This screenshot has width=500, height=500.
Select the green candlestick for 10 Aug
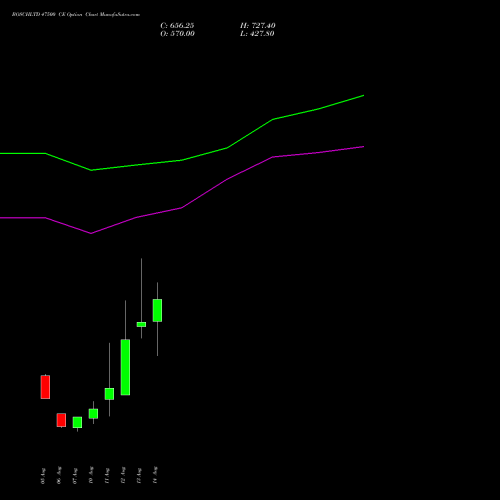click(x=93, y=414)
